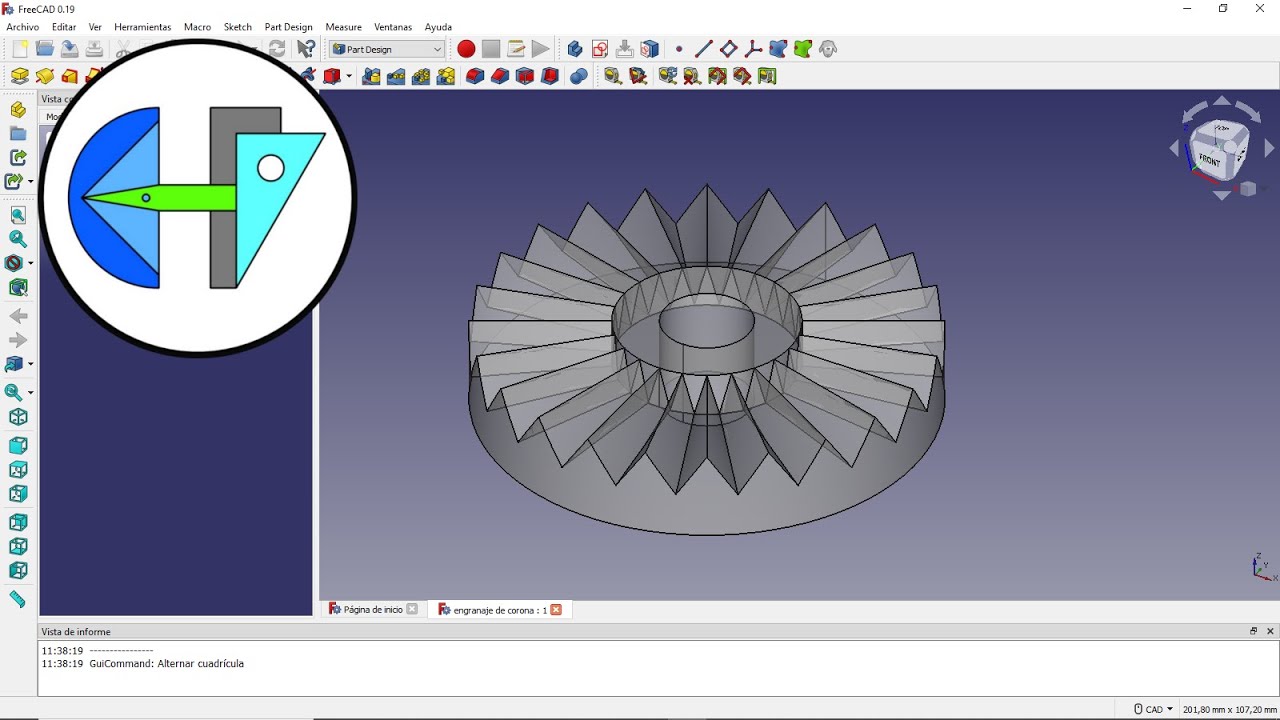Open the Ventanas menu

393,27
